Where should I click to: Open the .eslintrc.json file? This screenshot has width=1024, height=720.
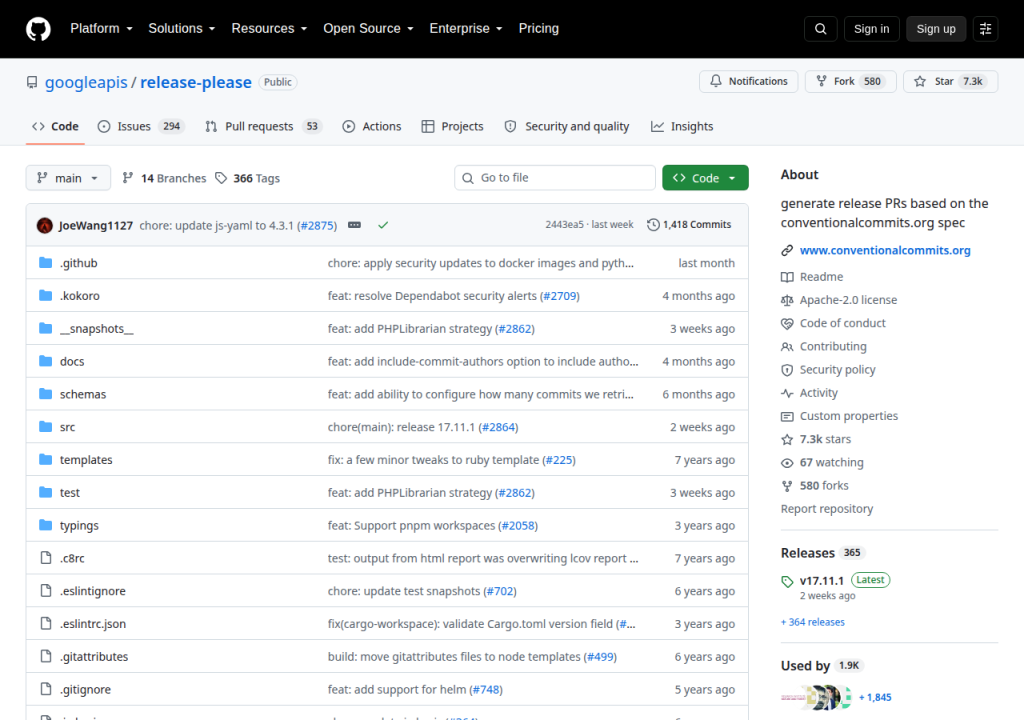point(93,623)
